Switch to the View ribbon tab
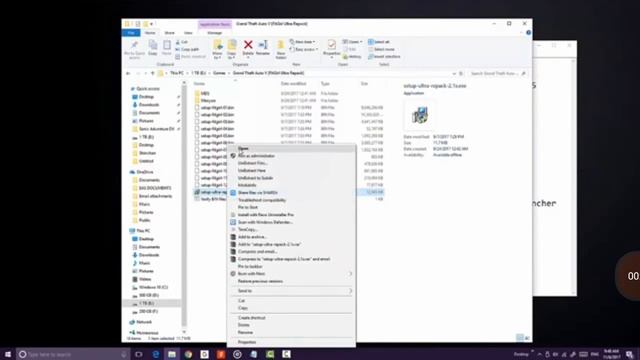The width and height of the screenshot is (640, 360). (188, 33)
